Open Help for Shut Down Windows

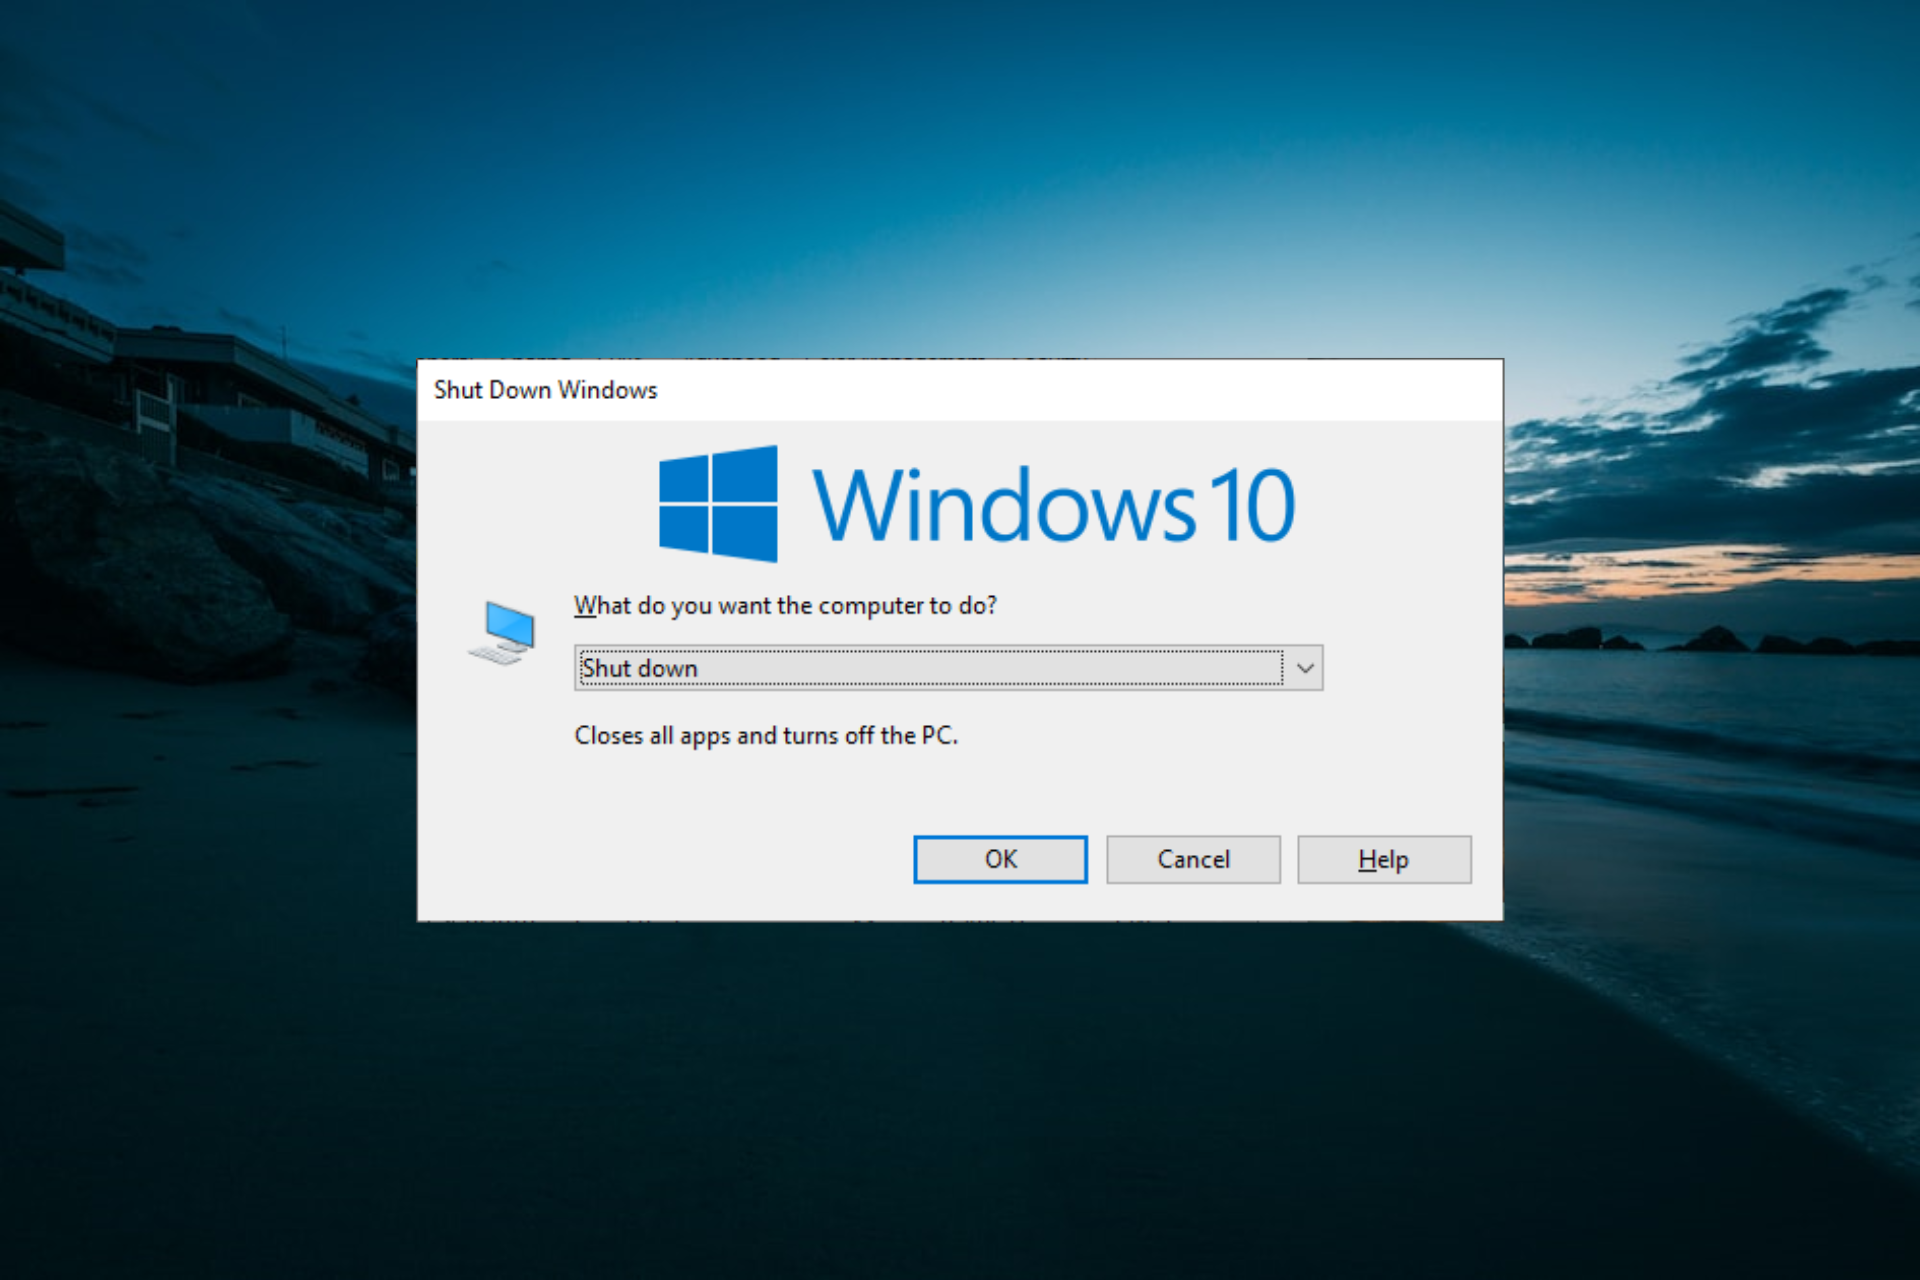1384,859
